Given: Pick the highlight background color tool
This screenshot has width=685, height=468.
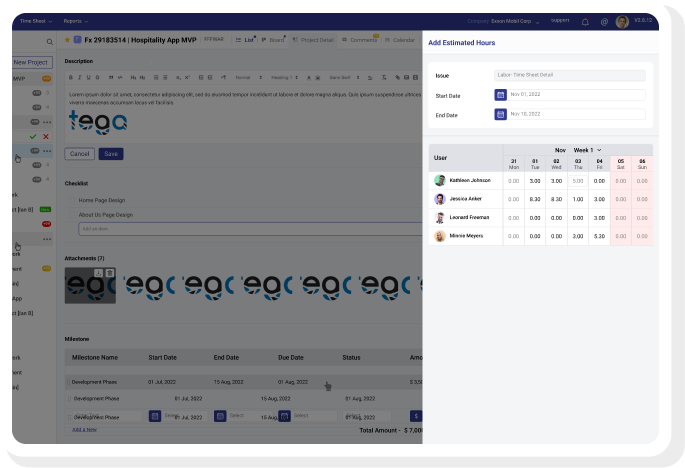Looking at the screenshot, I should tap(318, 77).
